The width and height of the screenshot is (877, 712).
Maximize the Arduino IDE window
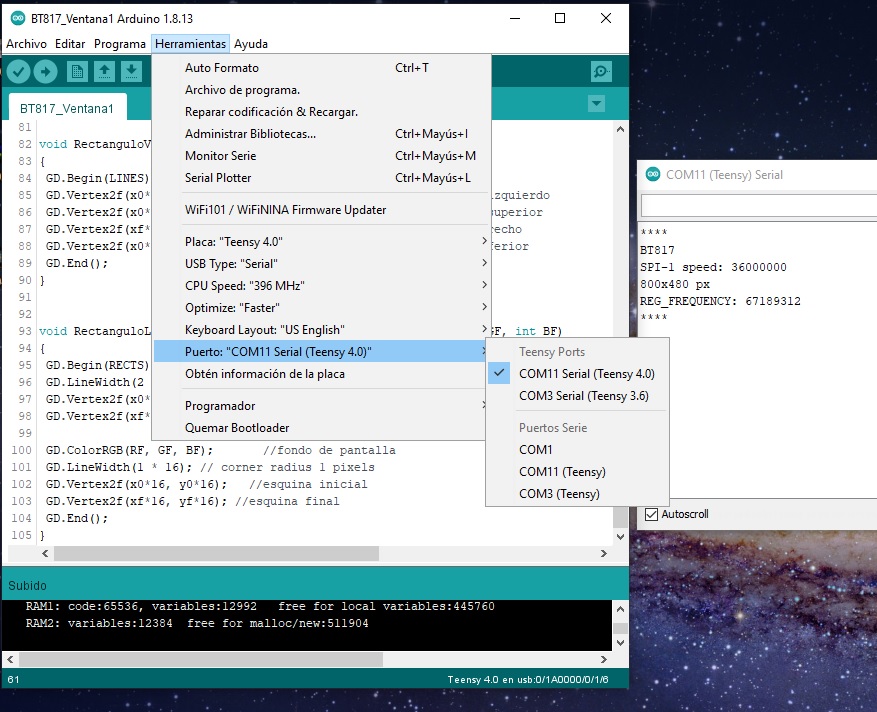559,18
